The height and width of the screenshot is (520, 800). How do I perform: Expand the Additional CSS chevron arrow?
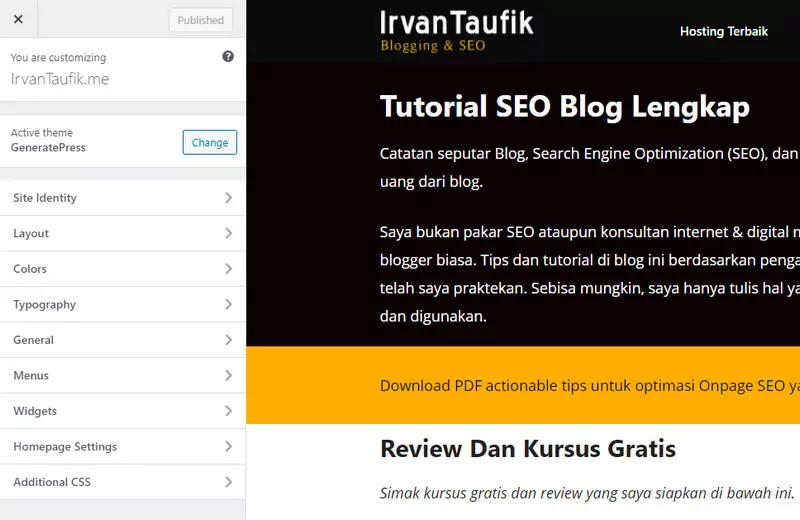[229, 482]
